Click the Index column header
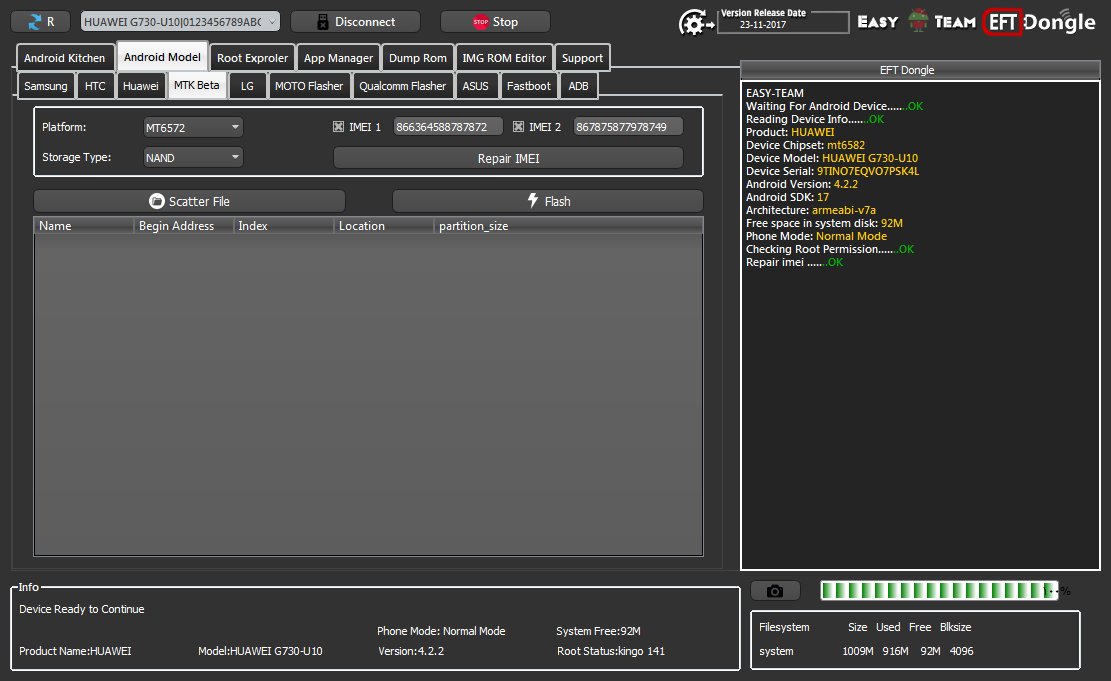 point(283,226)
